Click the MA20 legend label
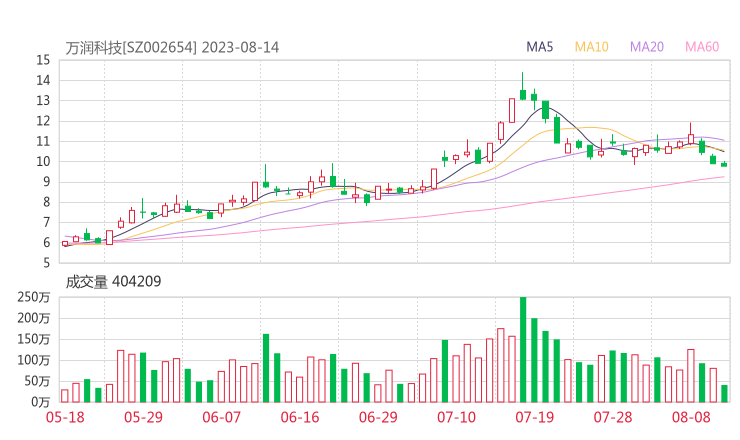Image resolution: width=740 pixels, height=440 pixels. click(x=647, y=47)
